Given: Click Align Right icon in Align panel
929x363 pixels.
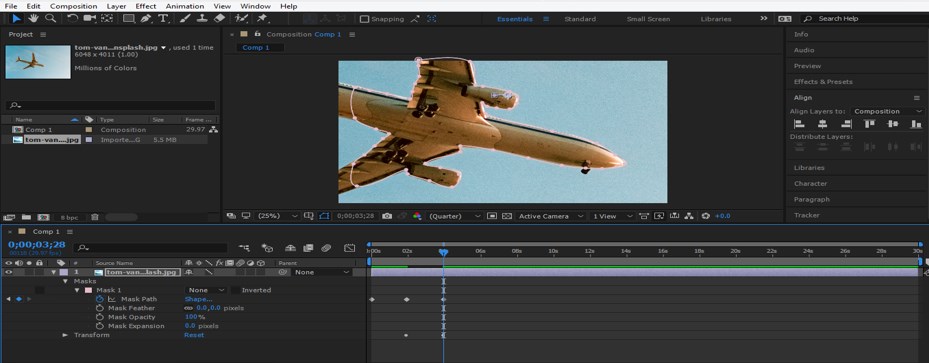Looking at the screenshot, I should point(846,124).
